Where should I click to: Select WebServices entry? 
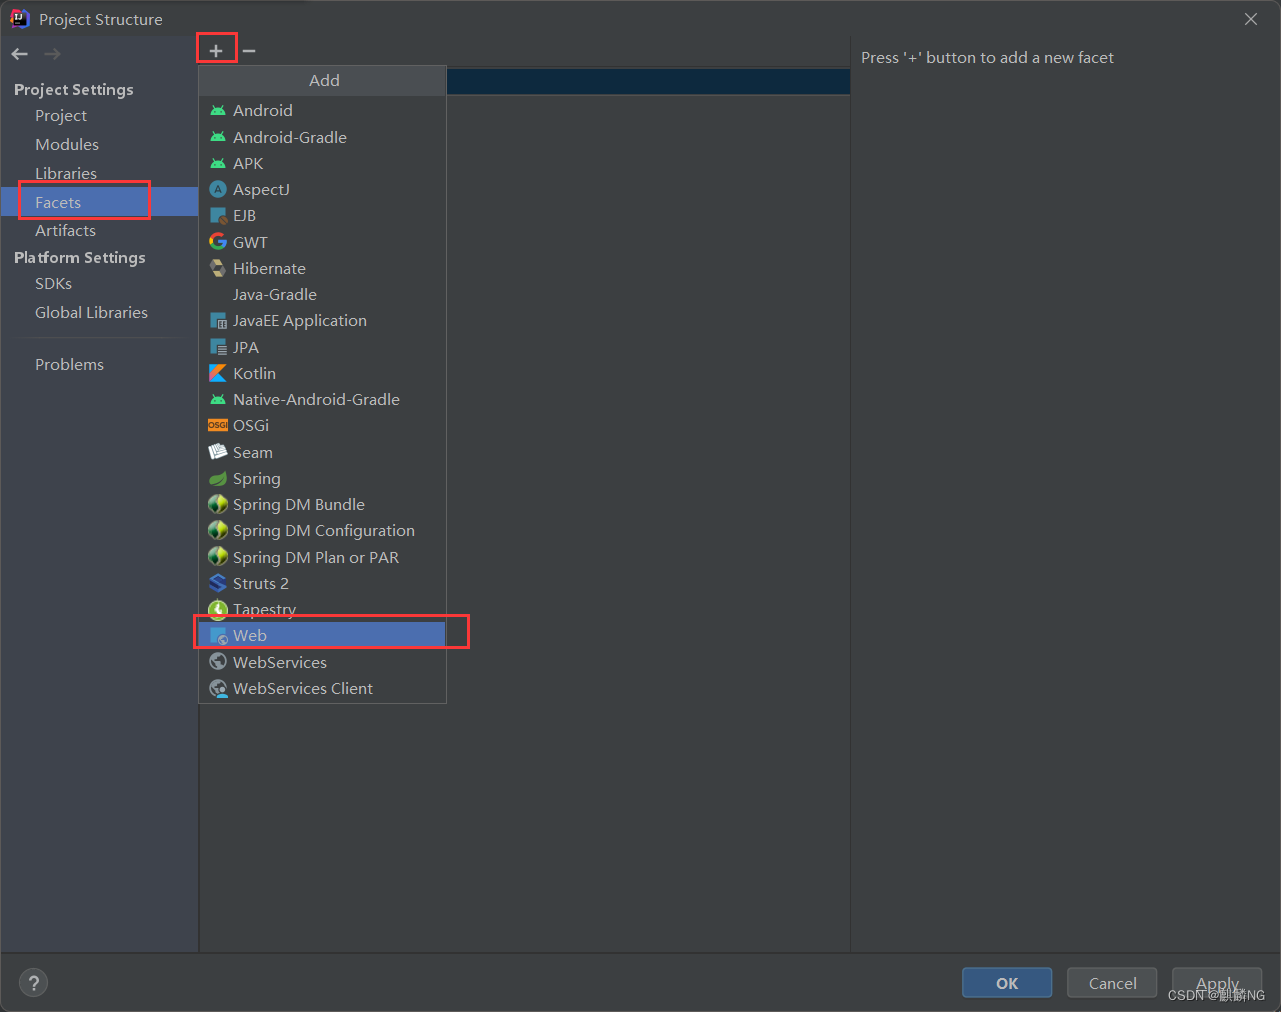322,662
